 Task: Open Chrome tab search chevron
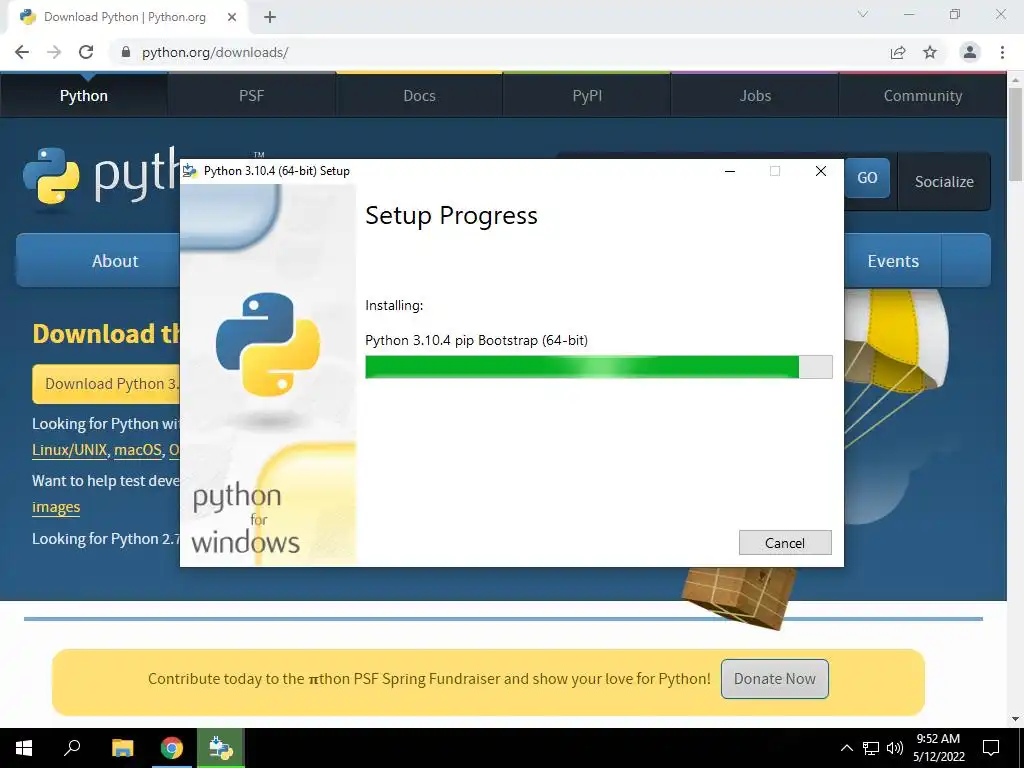(863, 14)
